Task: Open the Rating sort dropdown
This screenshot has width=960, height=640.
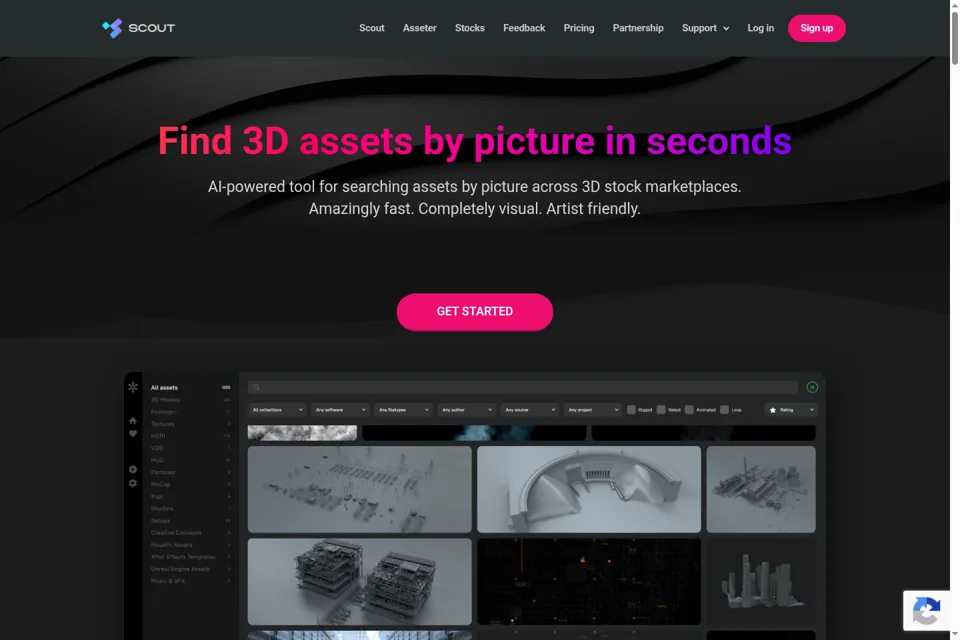Action: tap(791, 410)
